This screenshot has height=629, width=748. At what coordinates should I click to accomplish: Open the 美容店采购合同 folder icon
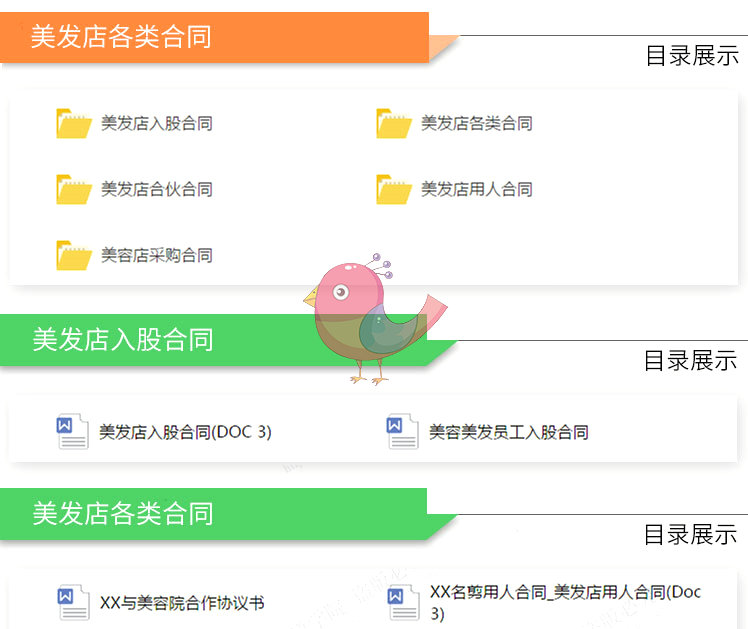pos(73,256)
